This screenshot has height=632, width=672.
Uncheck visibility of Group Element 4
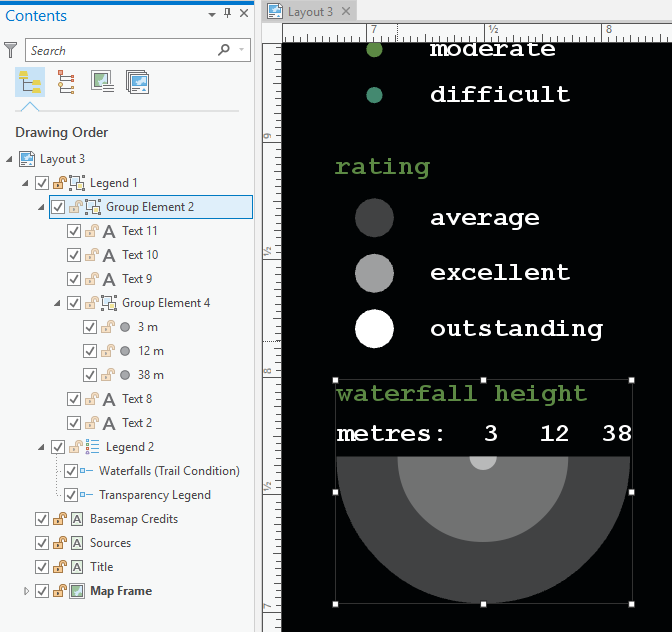pyautogui.click(x=74, y=303)
